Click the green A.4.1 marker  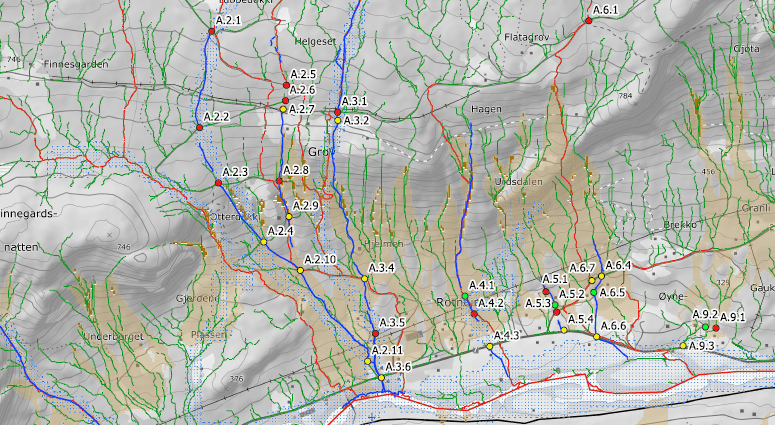pyautogui.click(x=466, y=297)
